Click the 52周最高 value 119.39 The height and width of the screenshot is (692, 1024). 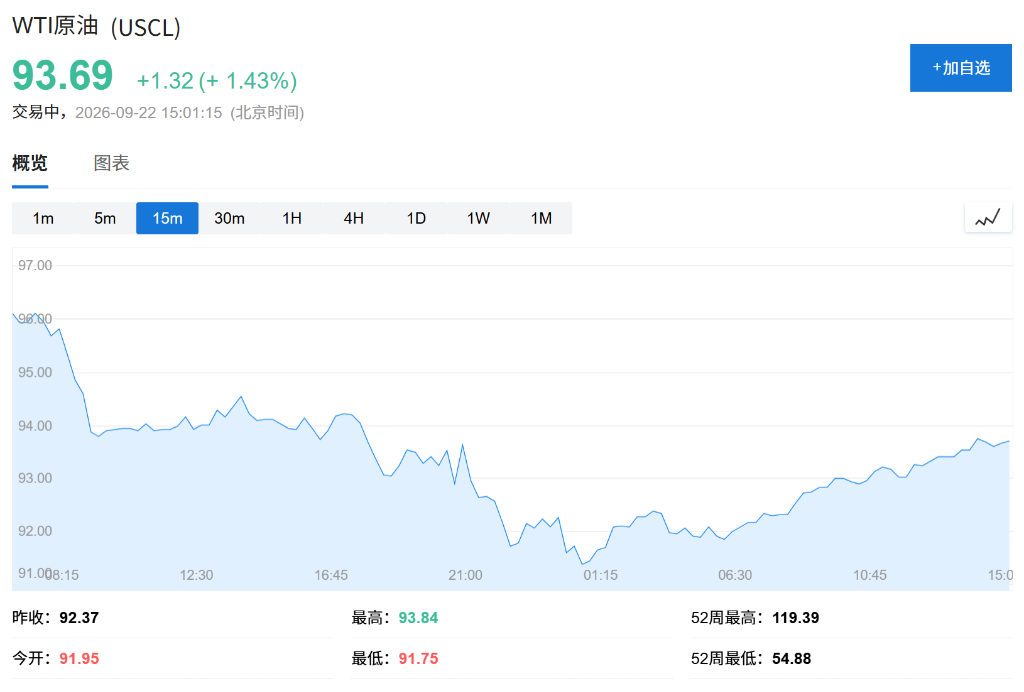[x=795, y=618]
